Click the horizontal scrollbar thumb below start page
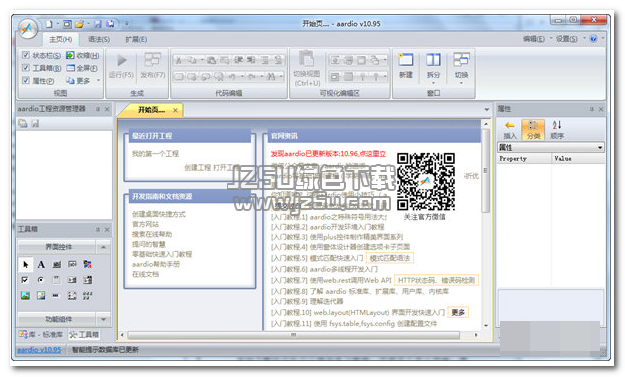This screenshot has height=377, width=625. [x=293, y=335]
